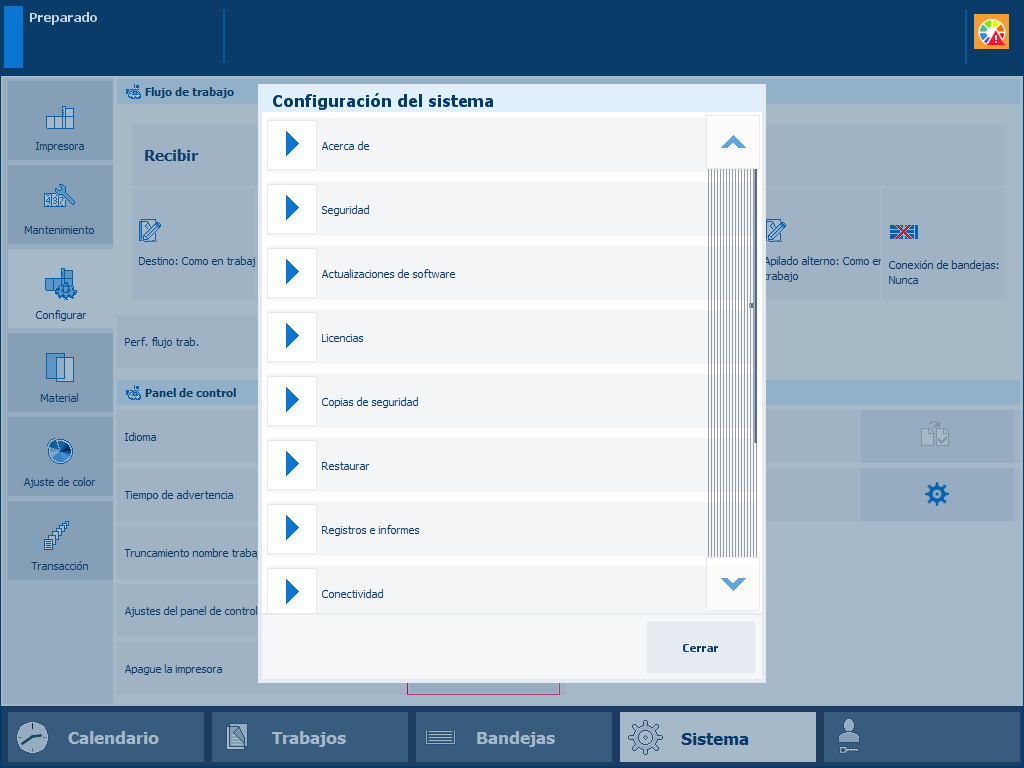This screenshot has height=768, width=1024.
Task: Expand the Restaurar entry
Action: [x=292, y=464]
